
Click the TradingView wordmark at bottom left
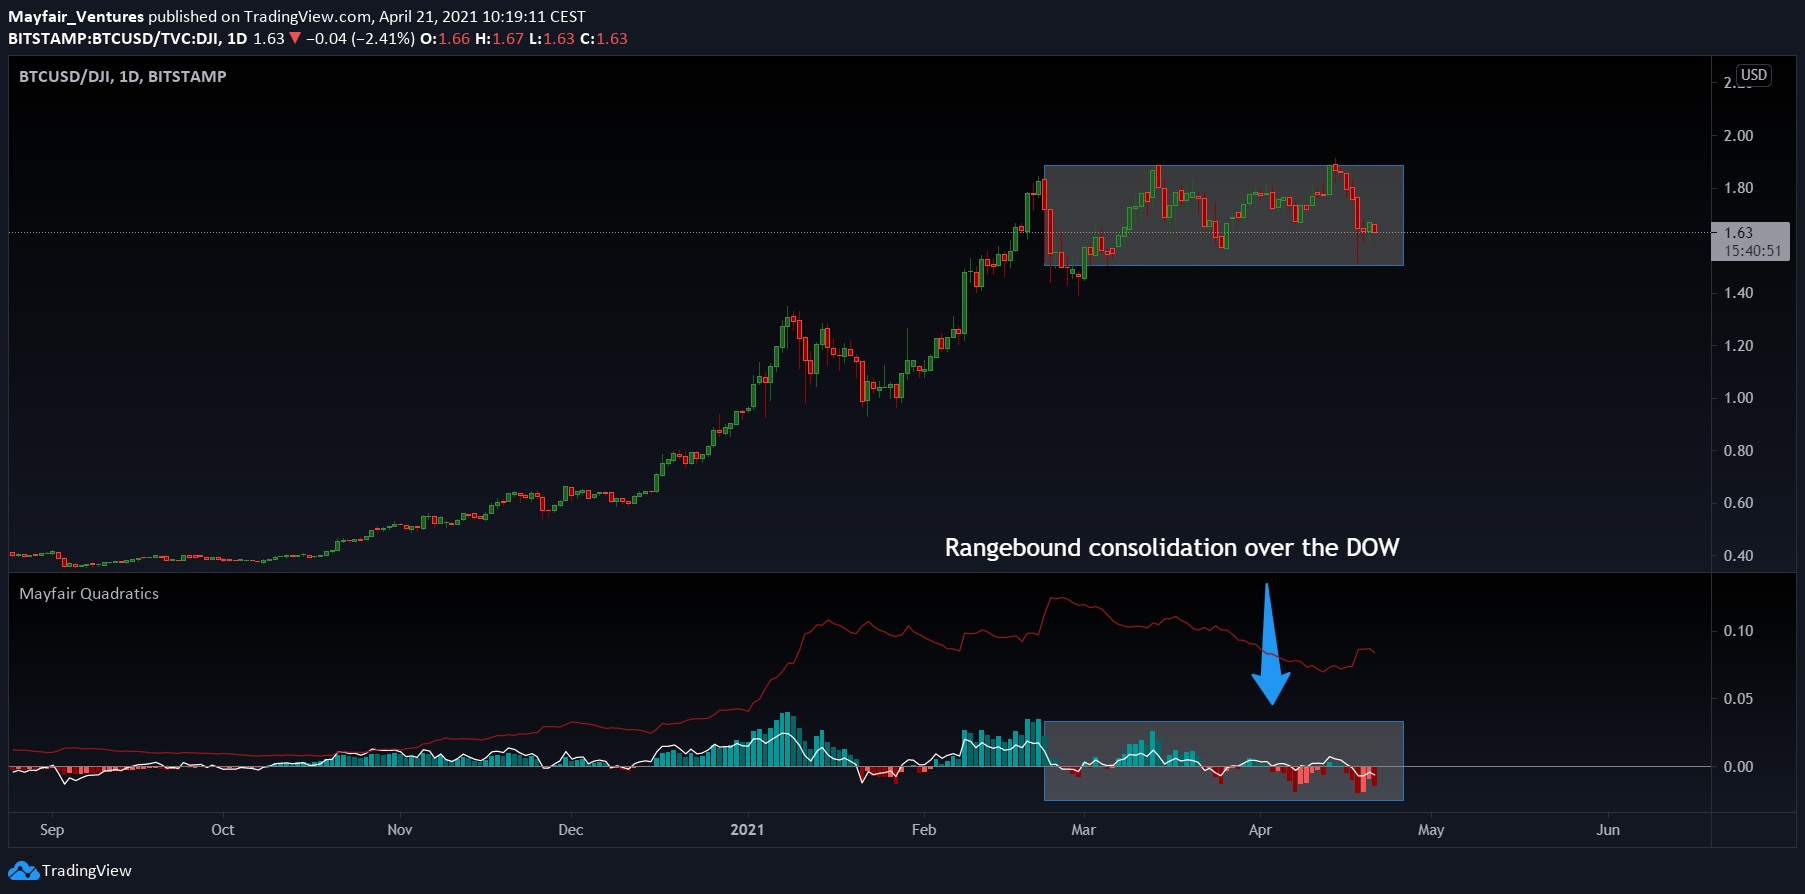[x=86, y=871]
